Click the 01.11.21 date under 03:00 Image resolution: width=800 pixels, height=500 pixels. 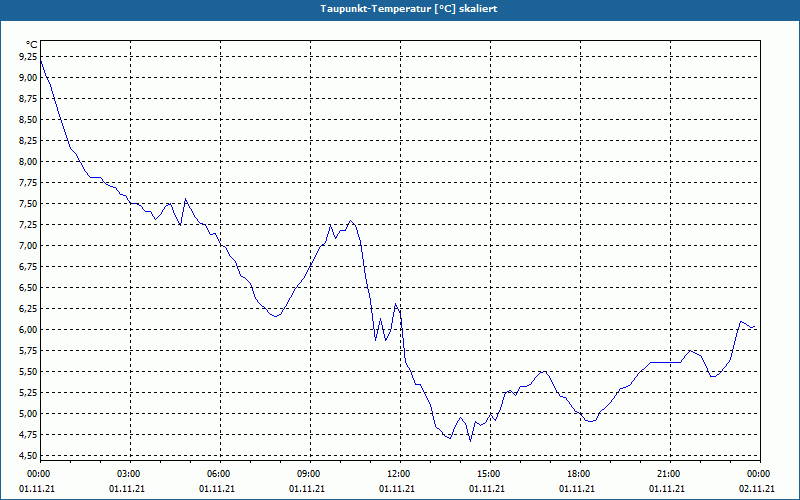[127, 489]
